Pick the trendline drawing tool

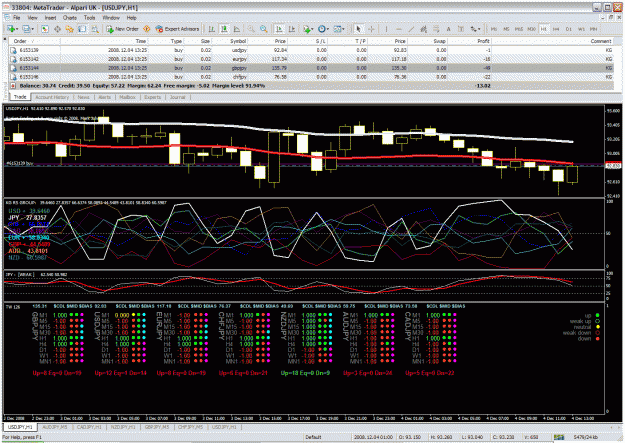[411, 29]
